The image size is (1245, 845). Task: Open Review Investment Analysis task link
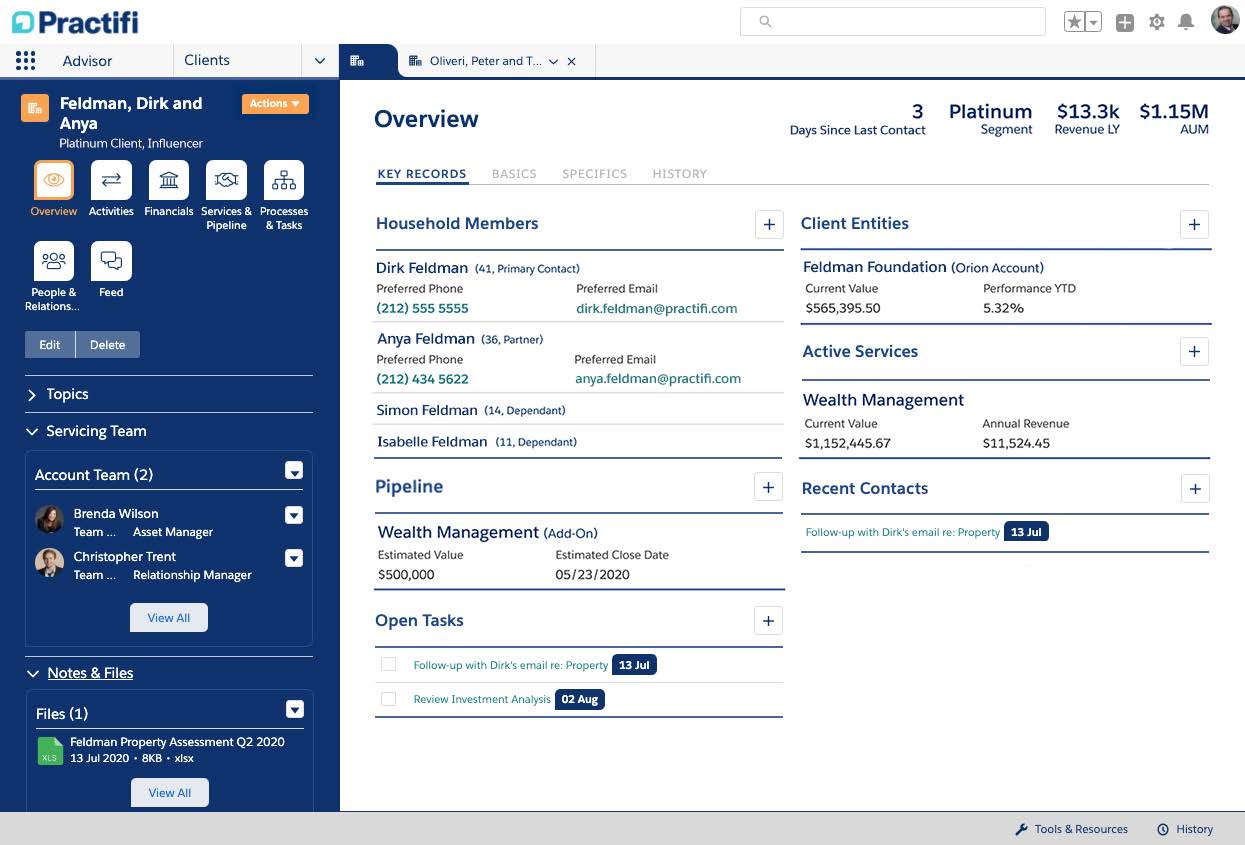click(x=482, y=699)
